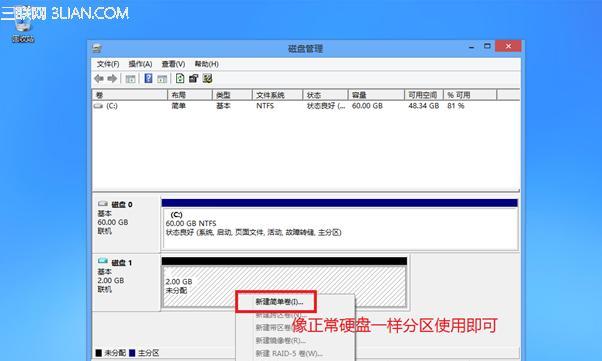Click the Forward arrow toolbar icon
602x361 pixels.
point(112,79)
